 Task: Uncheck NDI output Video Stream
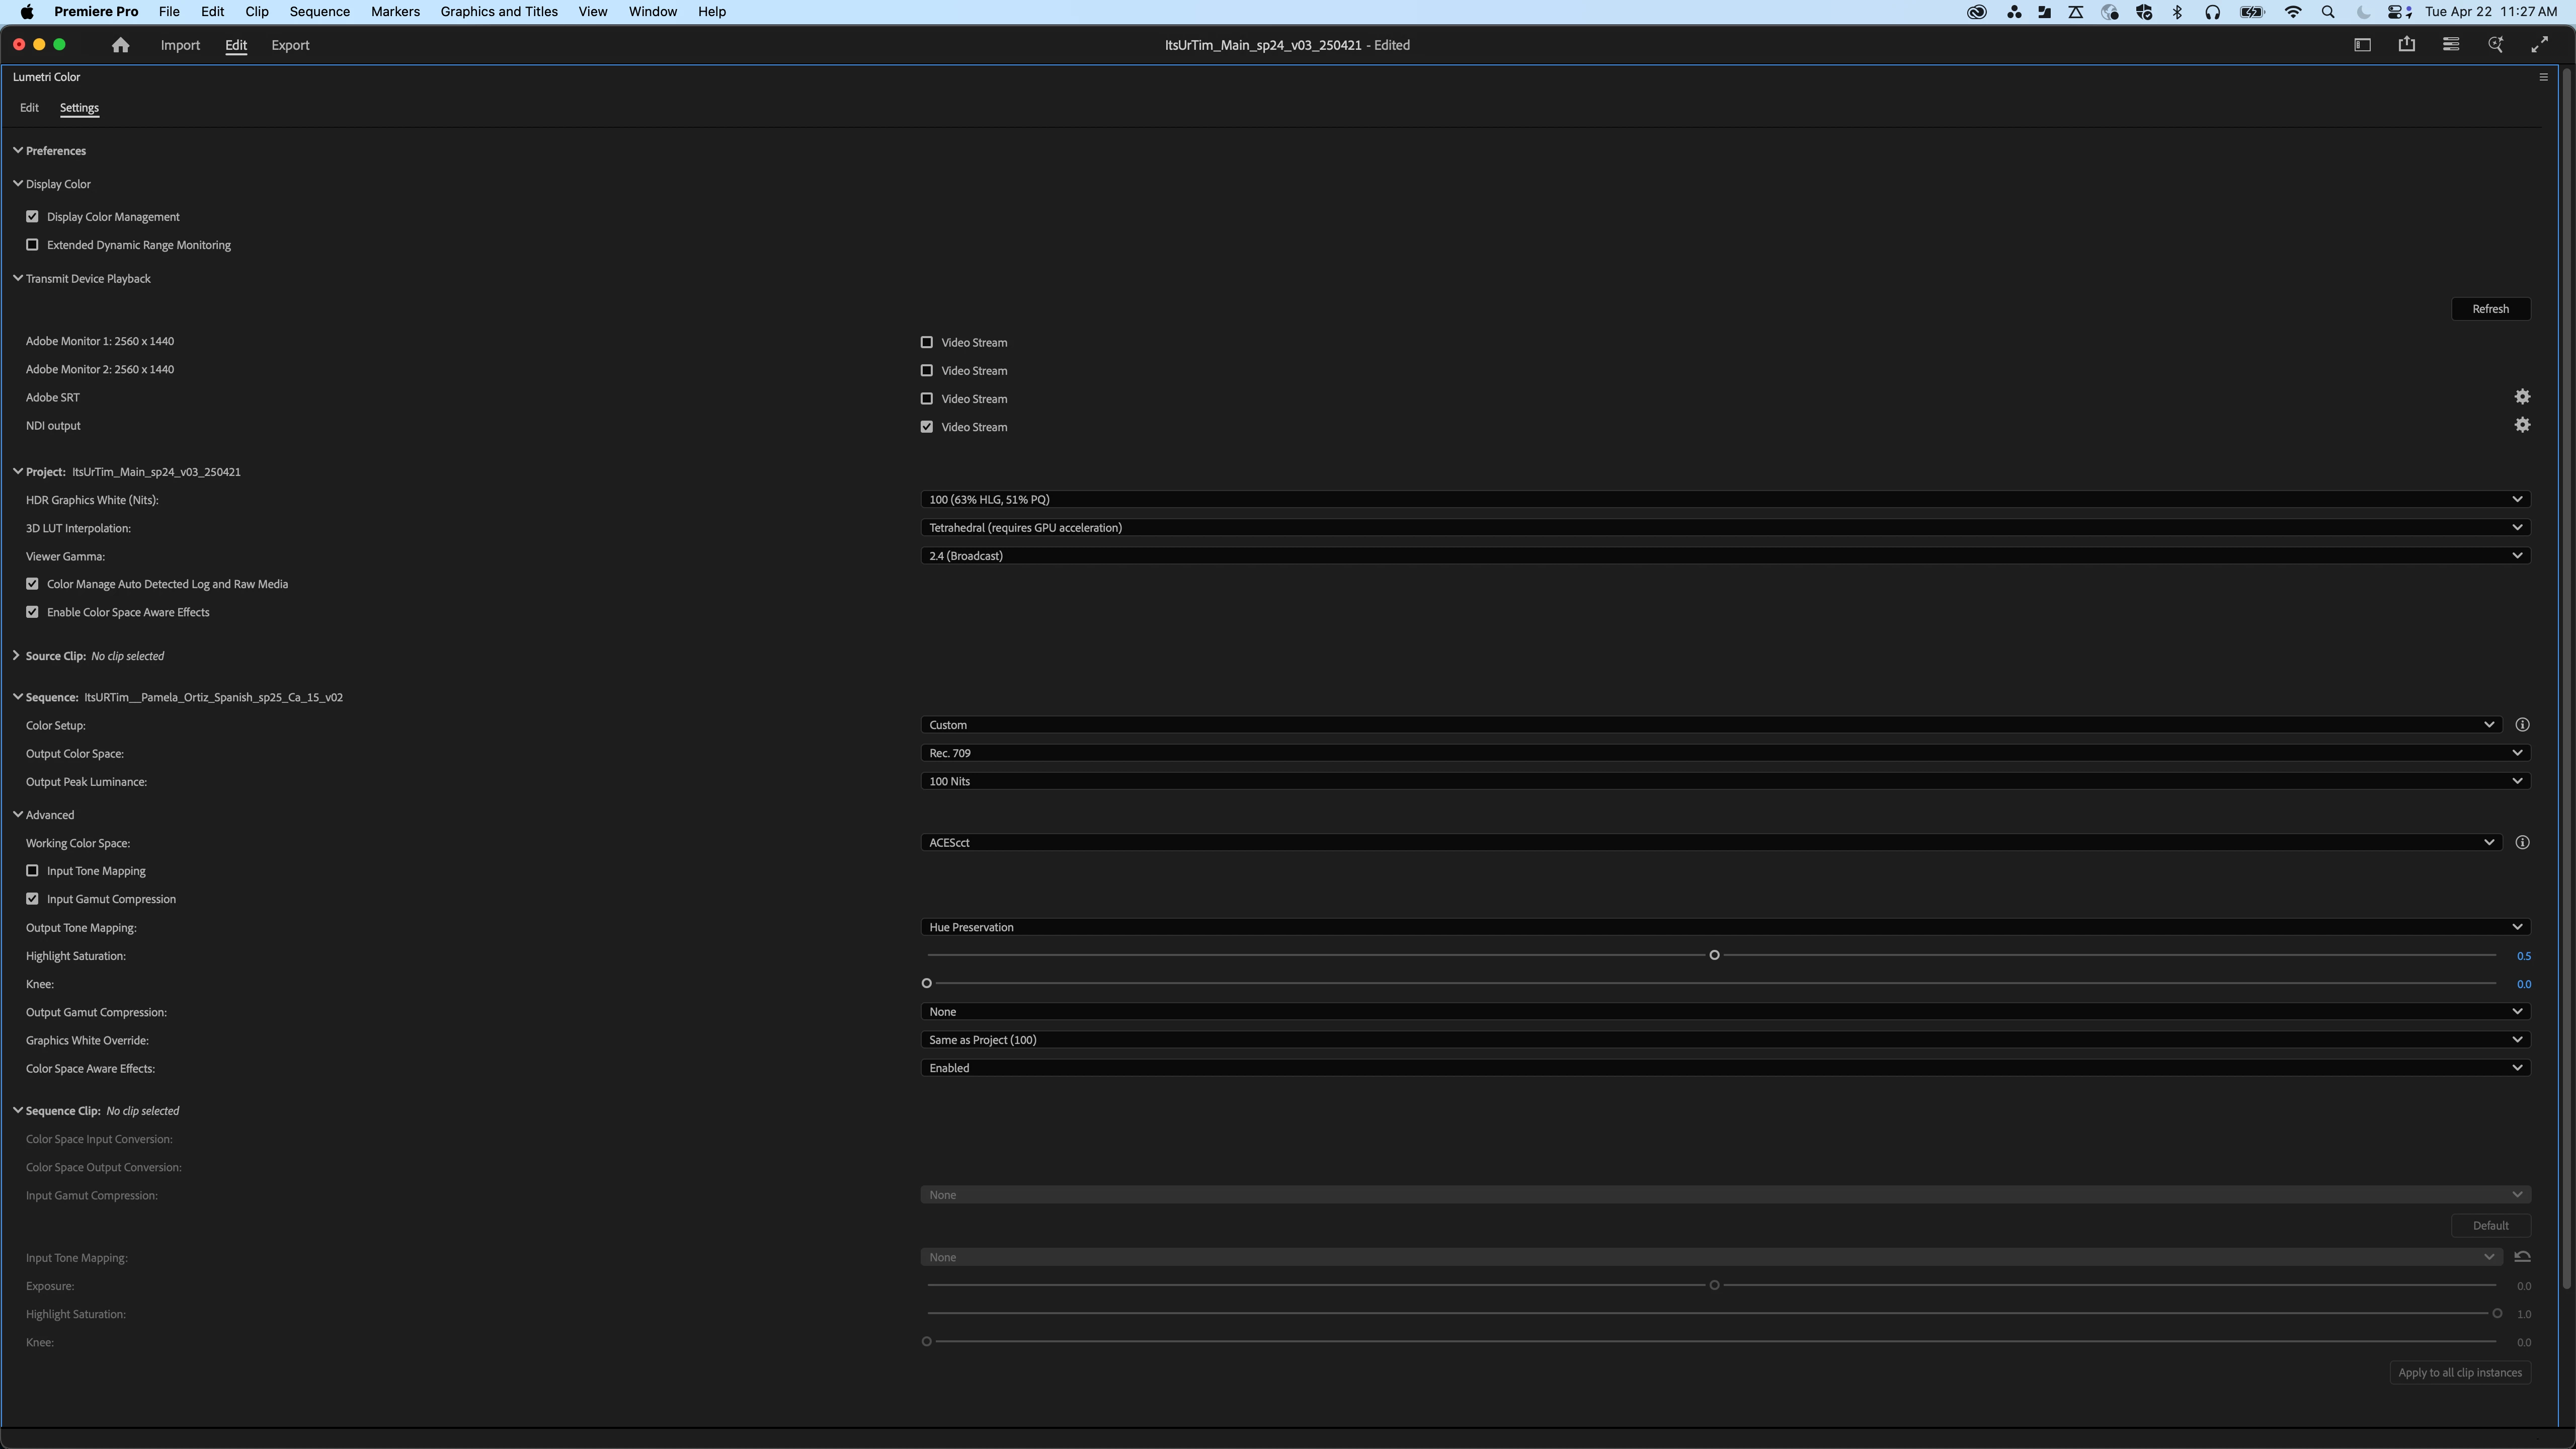(x=927, y=427)
